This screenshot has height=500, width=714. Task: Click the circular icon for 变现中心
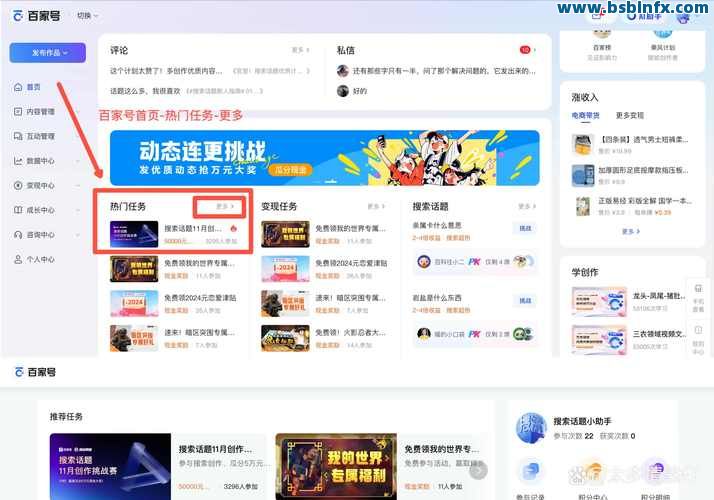[x=18, y=185]
